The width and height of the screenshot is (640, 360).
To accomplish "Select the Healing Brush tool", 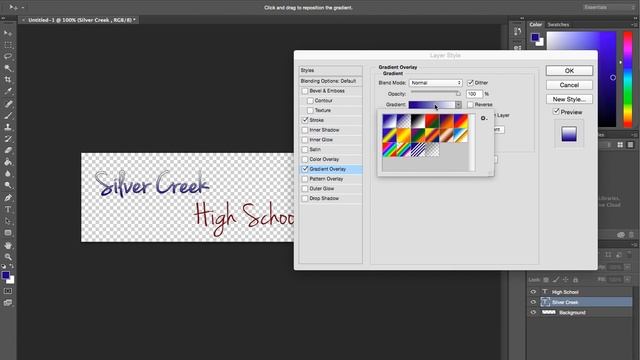I will [8, 104].
